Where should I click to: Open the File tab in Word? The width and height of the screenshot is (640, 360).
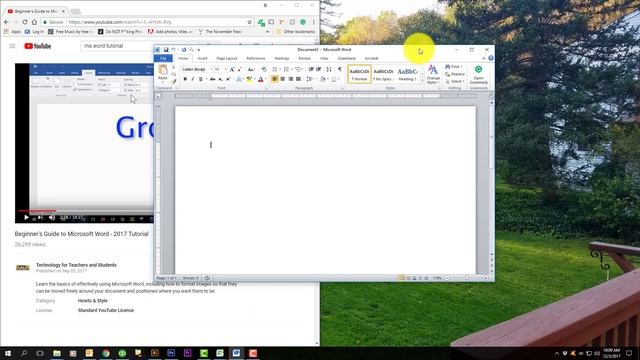(163, 58)
